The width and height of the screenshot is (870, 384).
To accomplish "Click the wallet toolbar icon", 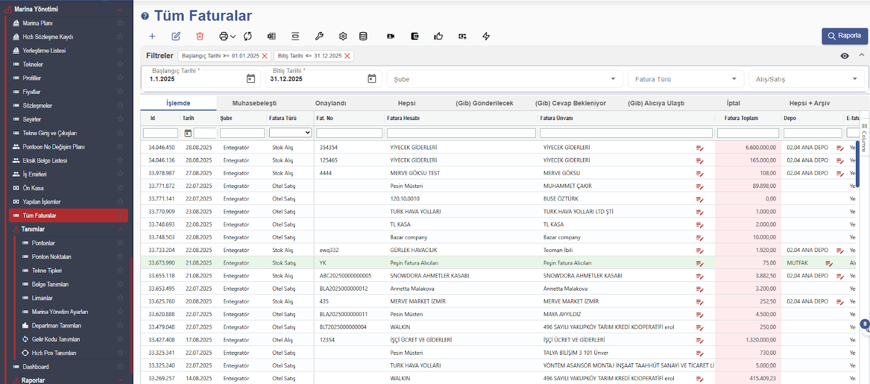I will (x=414, y=36).
